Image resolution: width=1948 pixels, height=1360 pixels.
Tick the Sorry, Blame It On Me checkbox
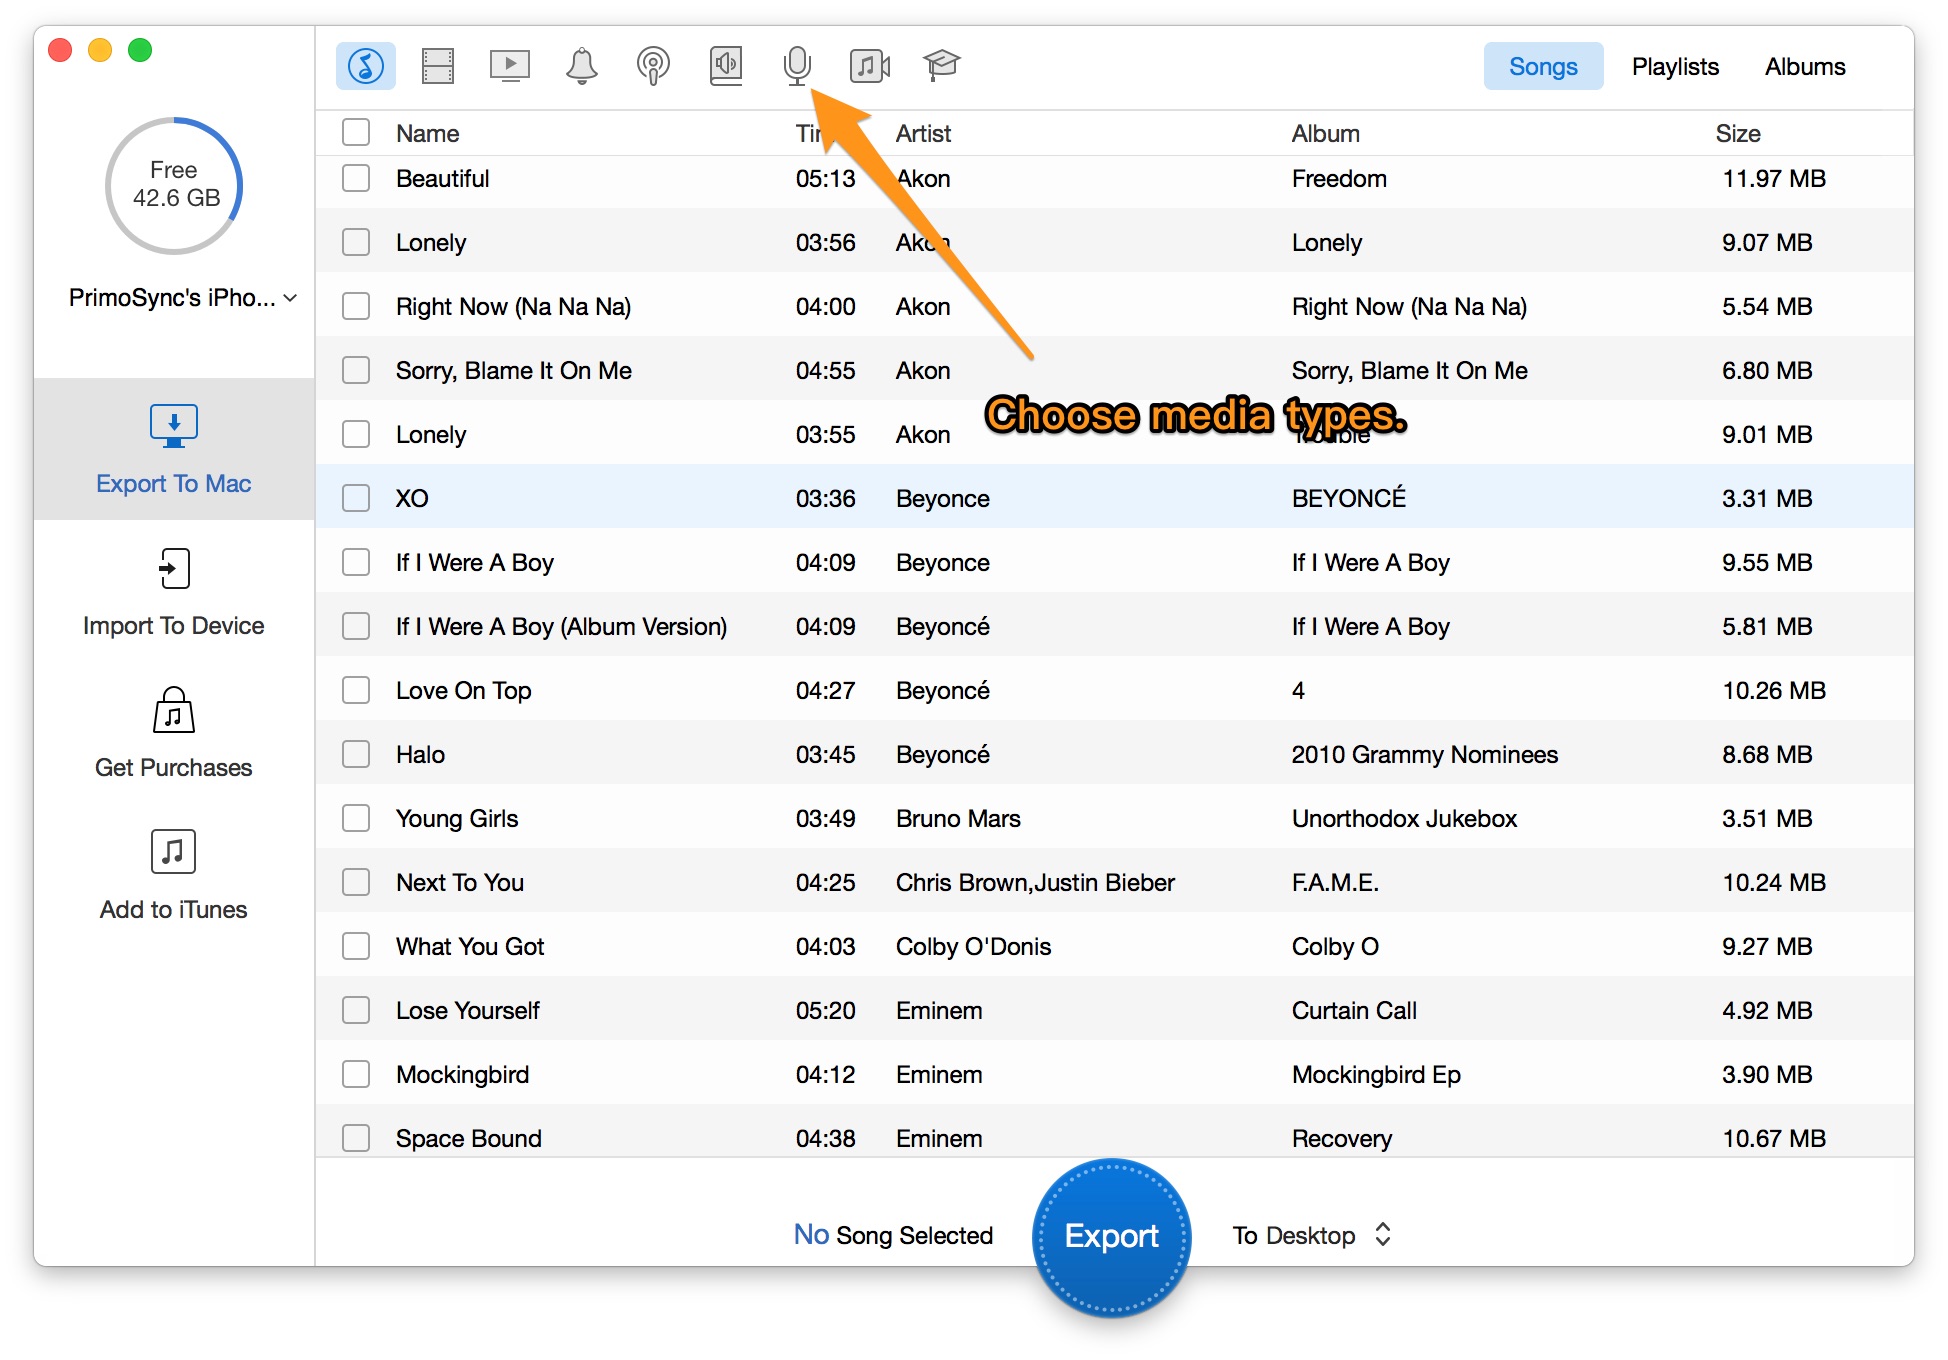356,370
